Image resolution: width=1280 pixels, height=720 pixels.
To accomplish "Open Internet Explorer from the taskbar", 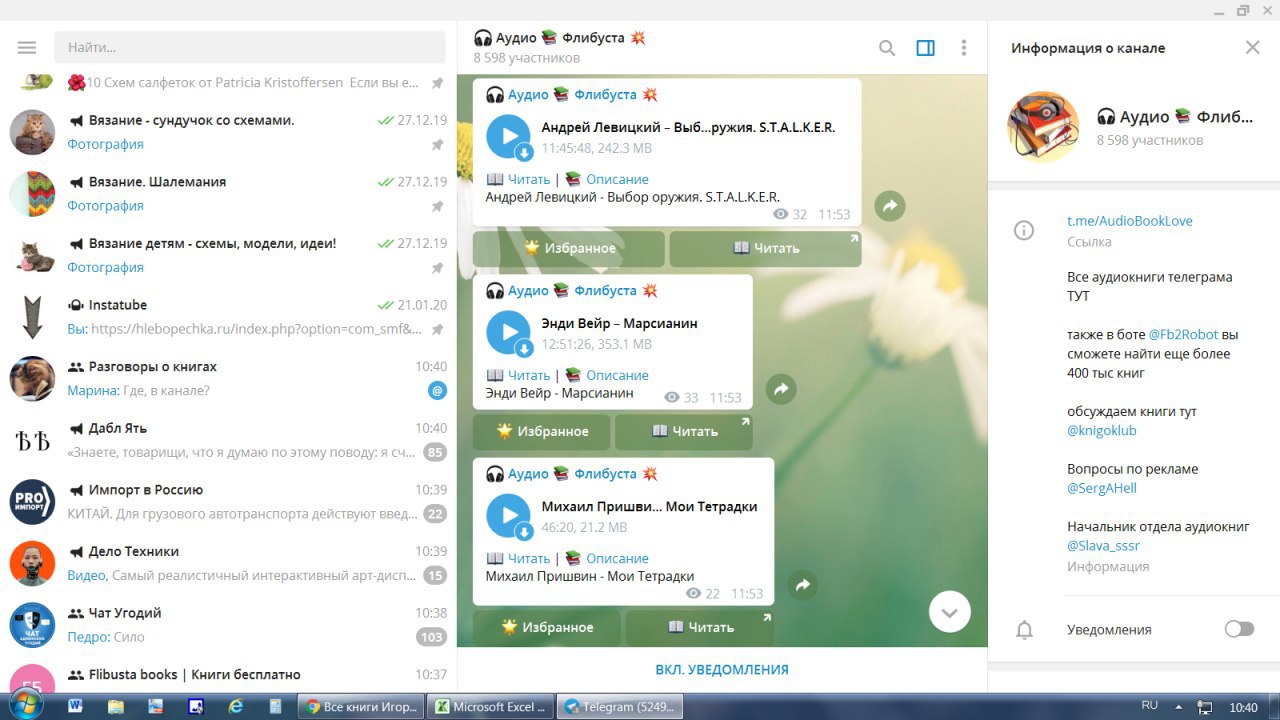I will click(236, 706).
